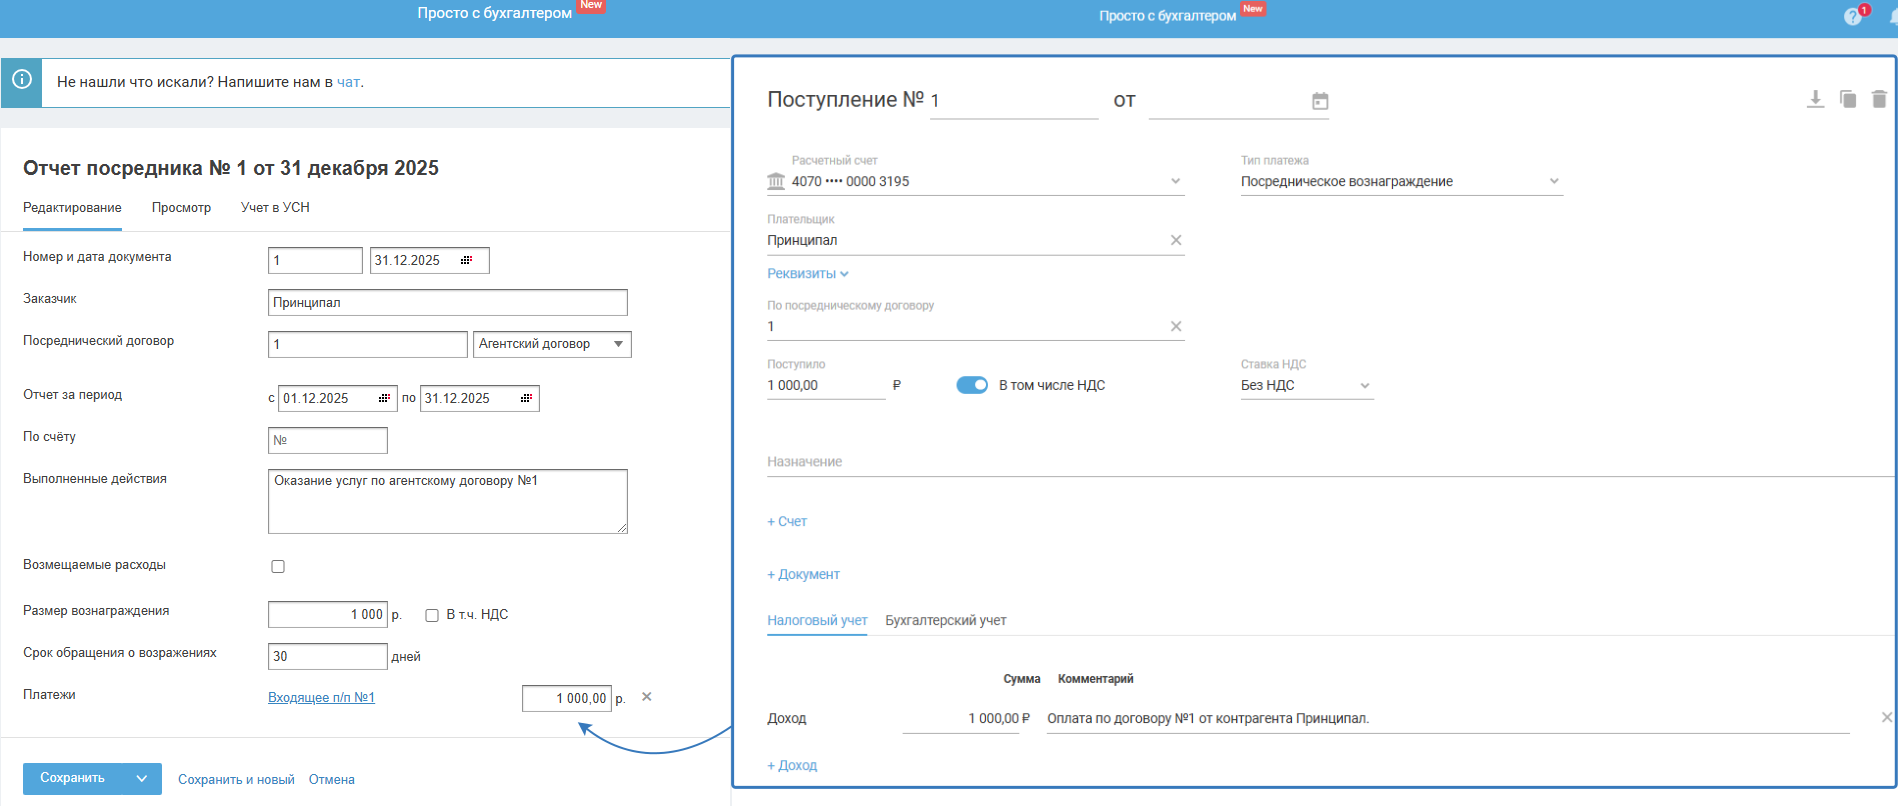Open the calendar for the Поступление date
Screen dimensions: 1898x806
pos(1320,101)
